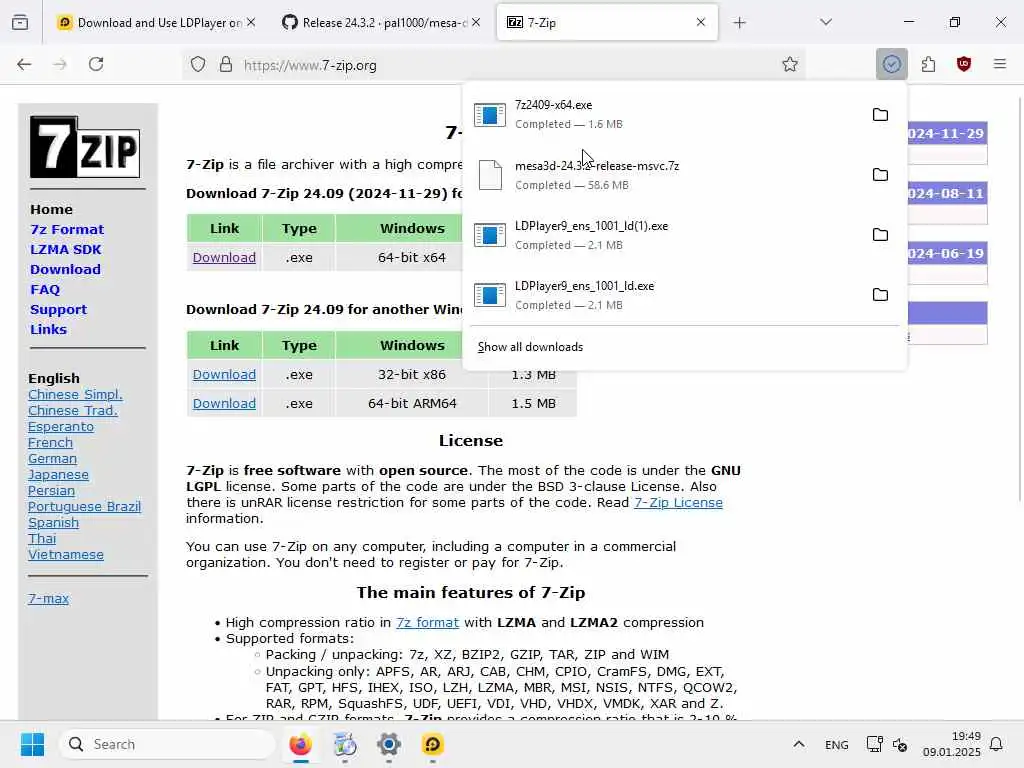Open the ENG language indicator
The height and width of the screenshot is (768, 1024).
click(836, 744)
